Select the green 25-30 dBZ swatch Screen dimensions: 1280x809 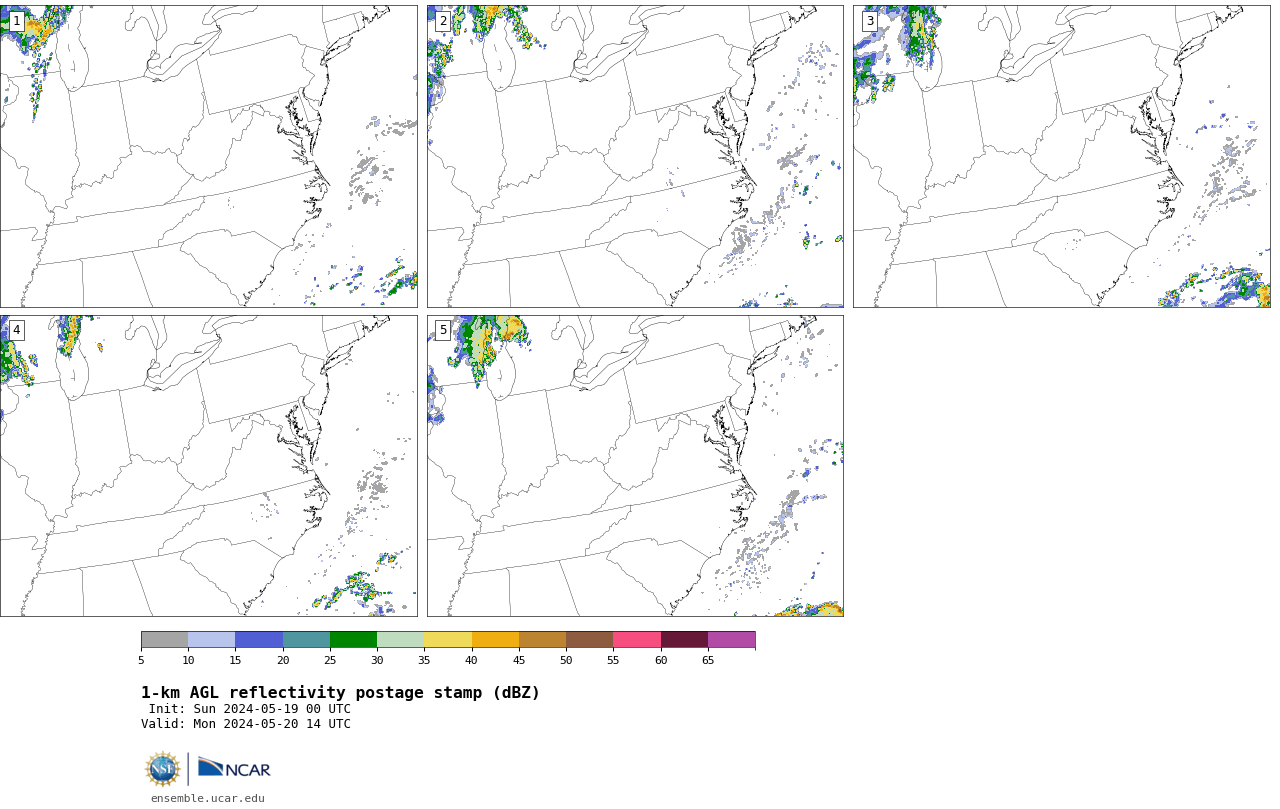pos(353,640)
